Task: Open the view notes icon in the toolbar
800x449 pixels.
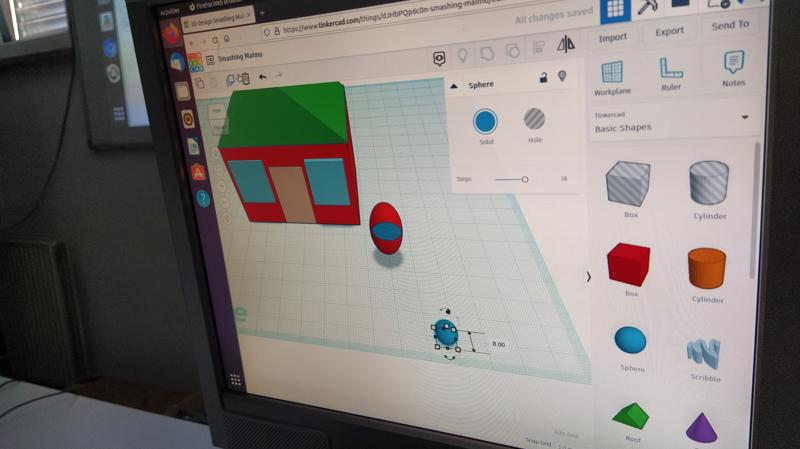Action: (x=439, y=59)
